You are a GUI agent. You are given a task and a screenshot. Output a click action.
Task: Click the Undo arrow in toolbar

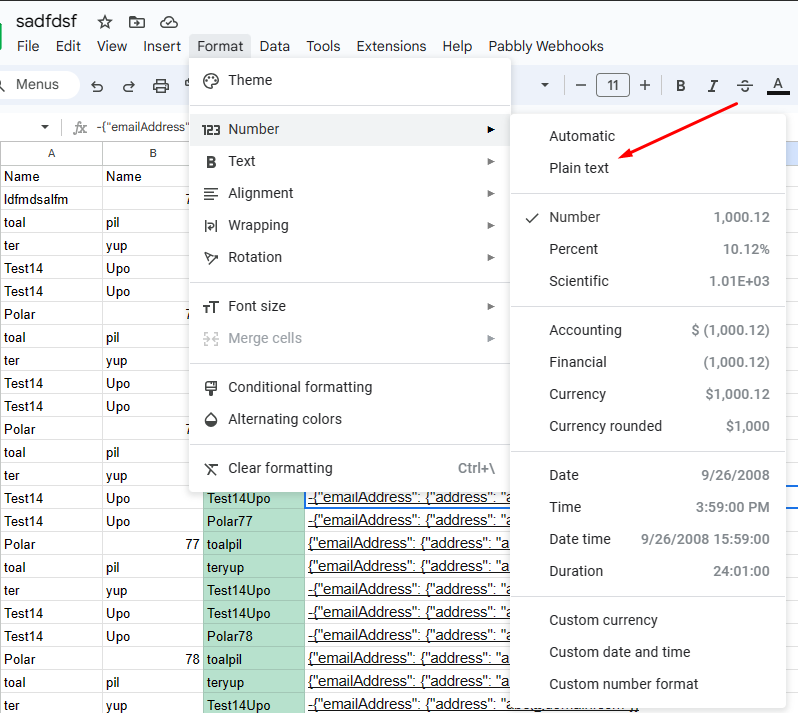(97, 86)
